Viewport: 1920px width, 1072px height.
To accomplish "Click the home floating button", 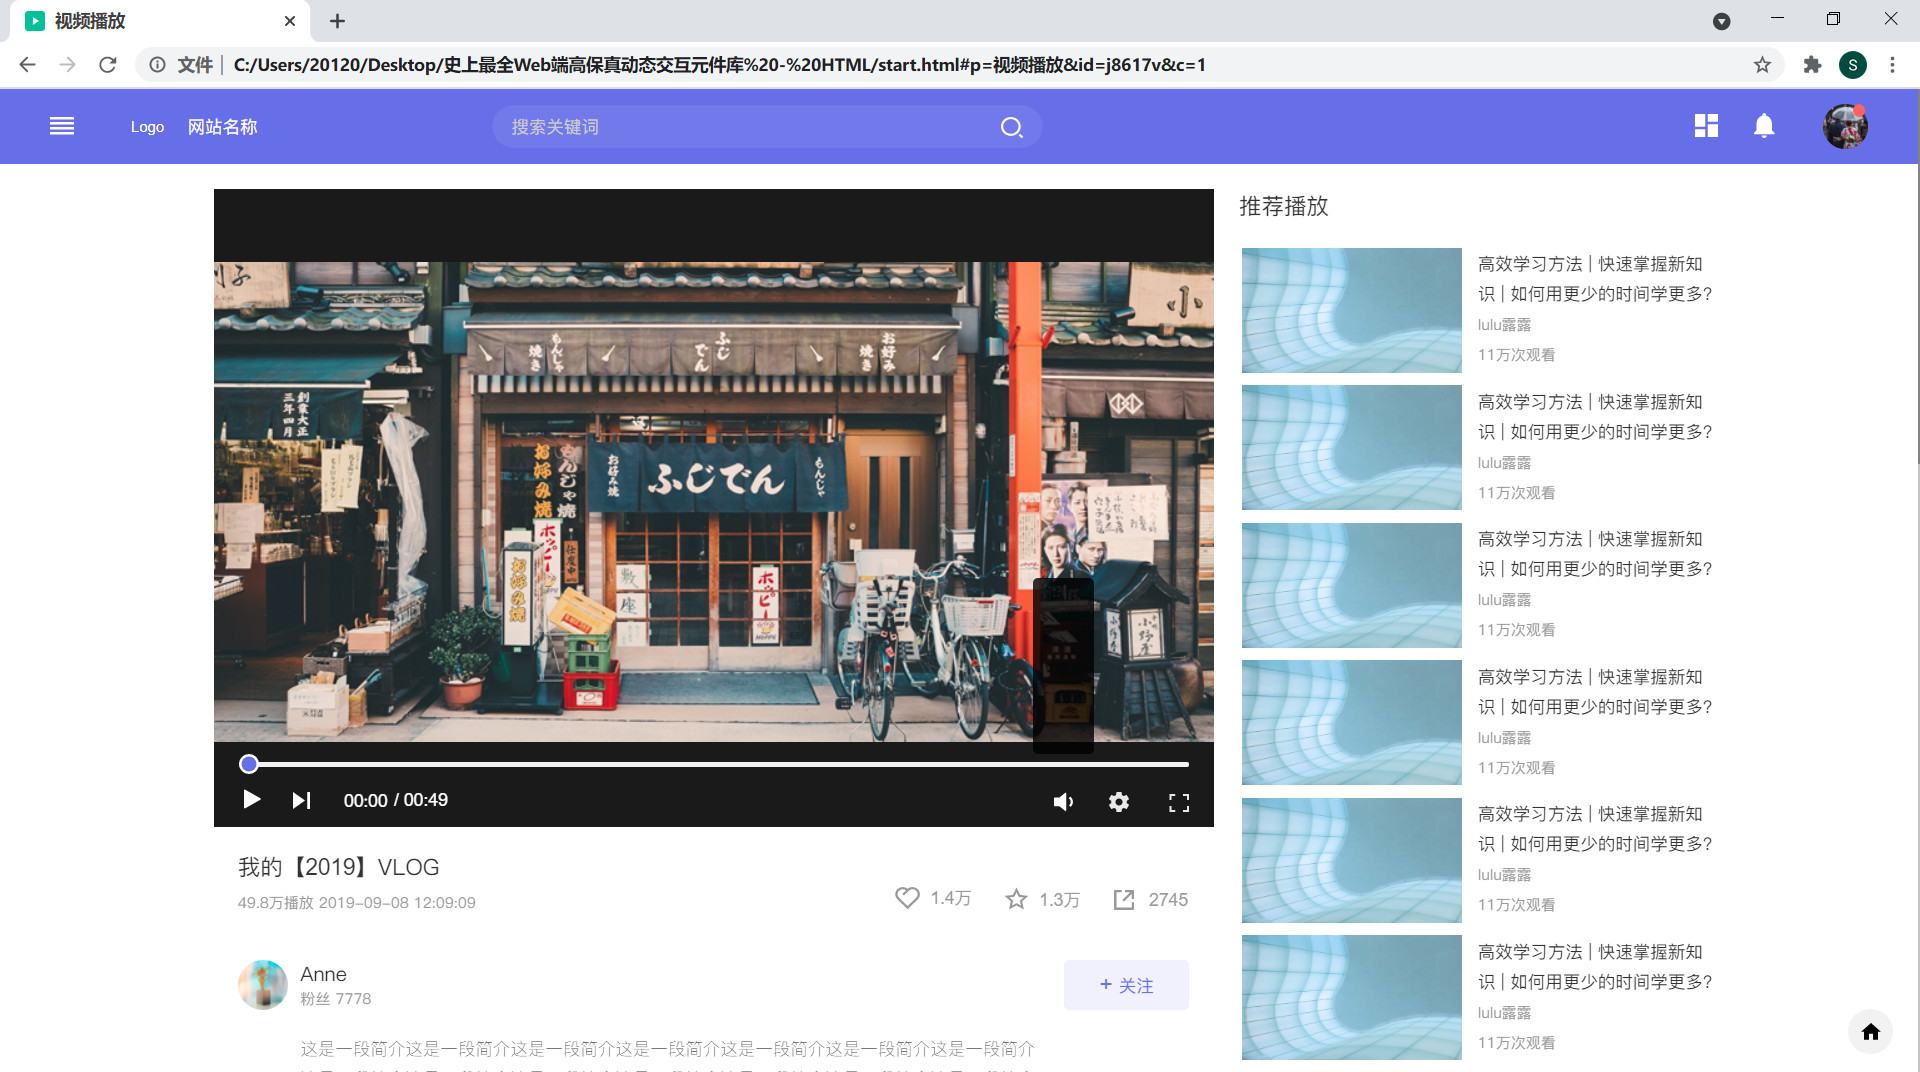I will click(x=1871, y=1032).
